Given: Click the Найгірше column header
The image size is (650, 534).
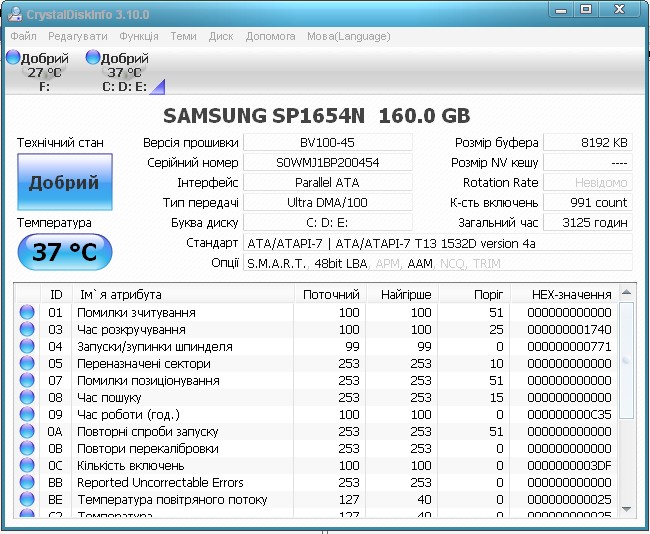Looking at the screenshot, I should click(x=403, y=294).
